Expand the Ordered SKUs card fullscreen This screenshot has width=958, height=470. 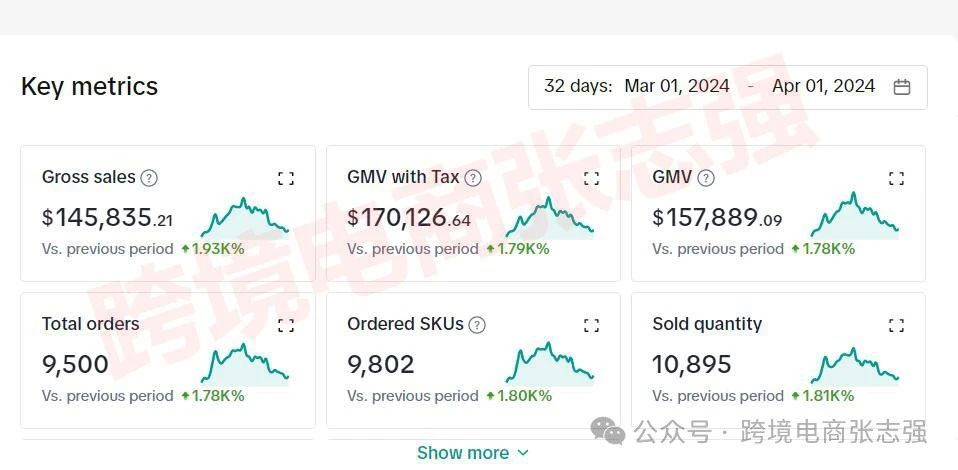click(x=591, y=325)
